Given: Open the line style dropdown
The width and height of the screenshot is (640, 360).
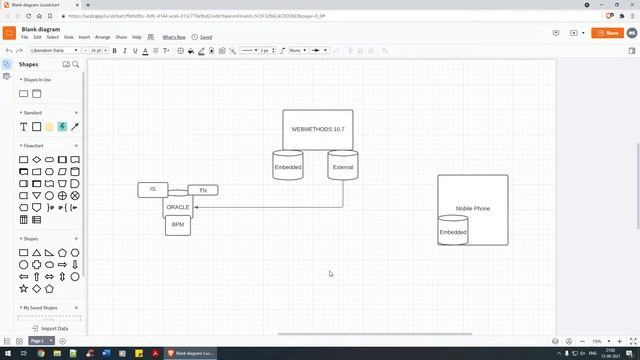Looking at the screenshot, I should point(249,50).
